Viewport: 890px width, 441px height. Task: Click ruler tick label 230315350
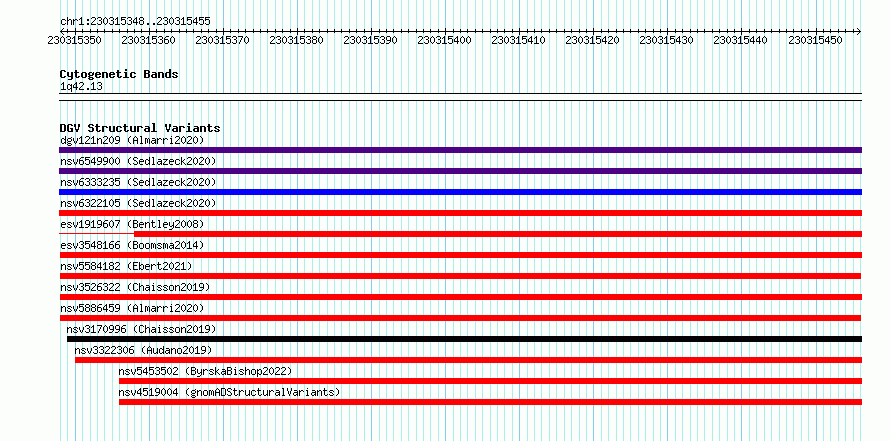(x=74, y=40)
